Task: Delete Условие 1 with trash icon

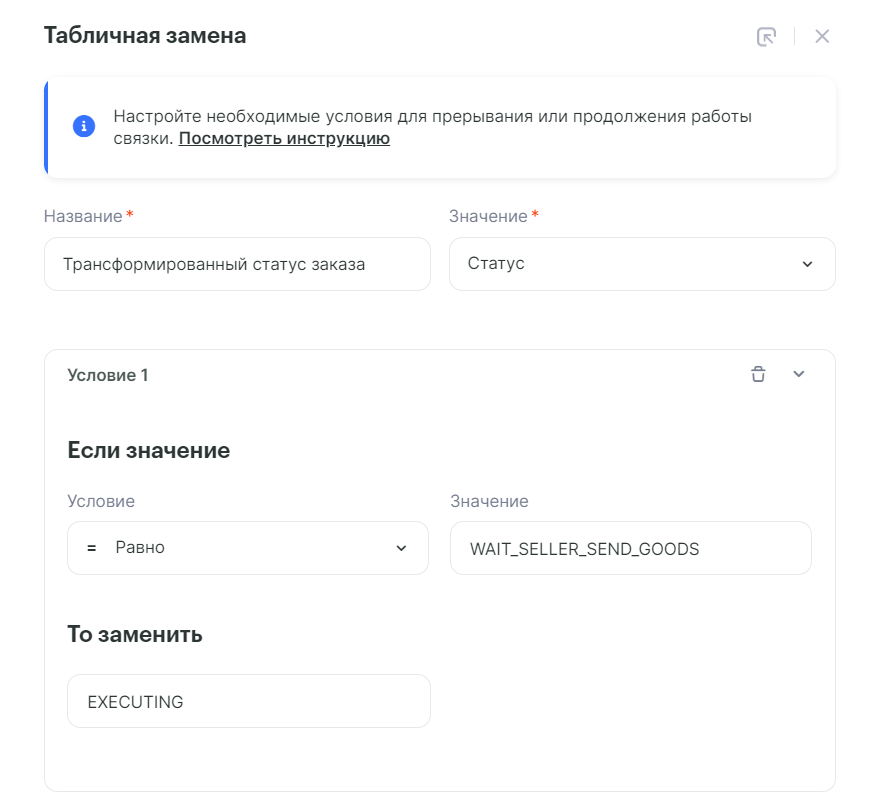Action: (758, 374)
